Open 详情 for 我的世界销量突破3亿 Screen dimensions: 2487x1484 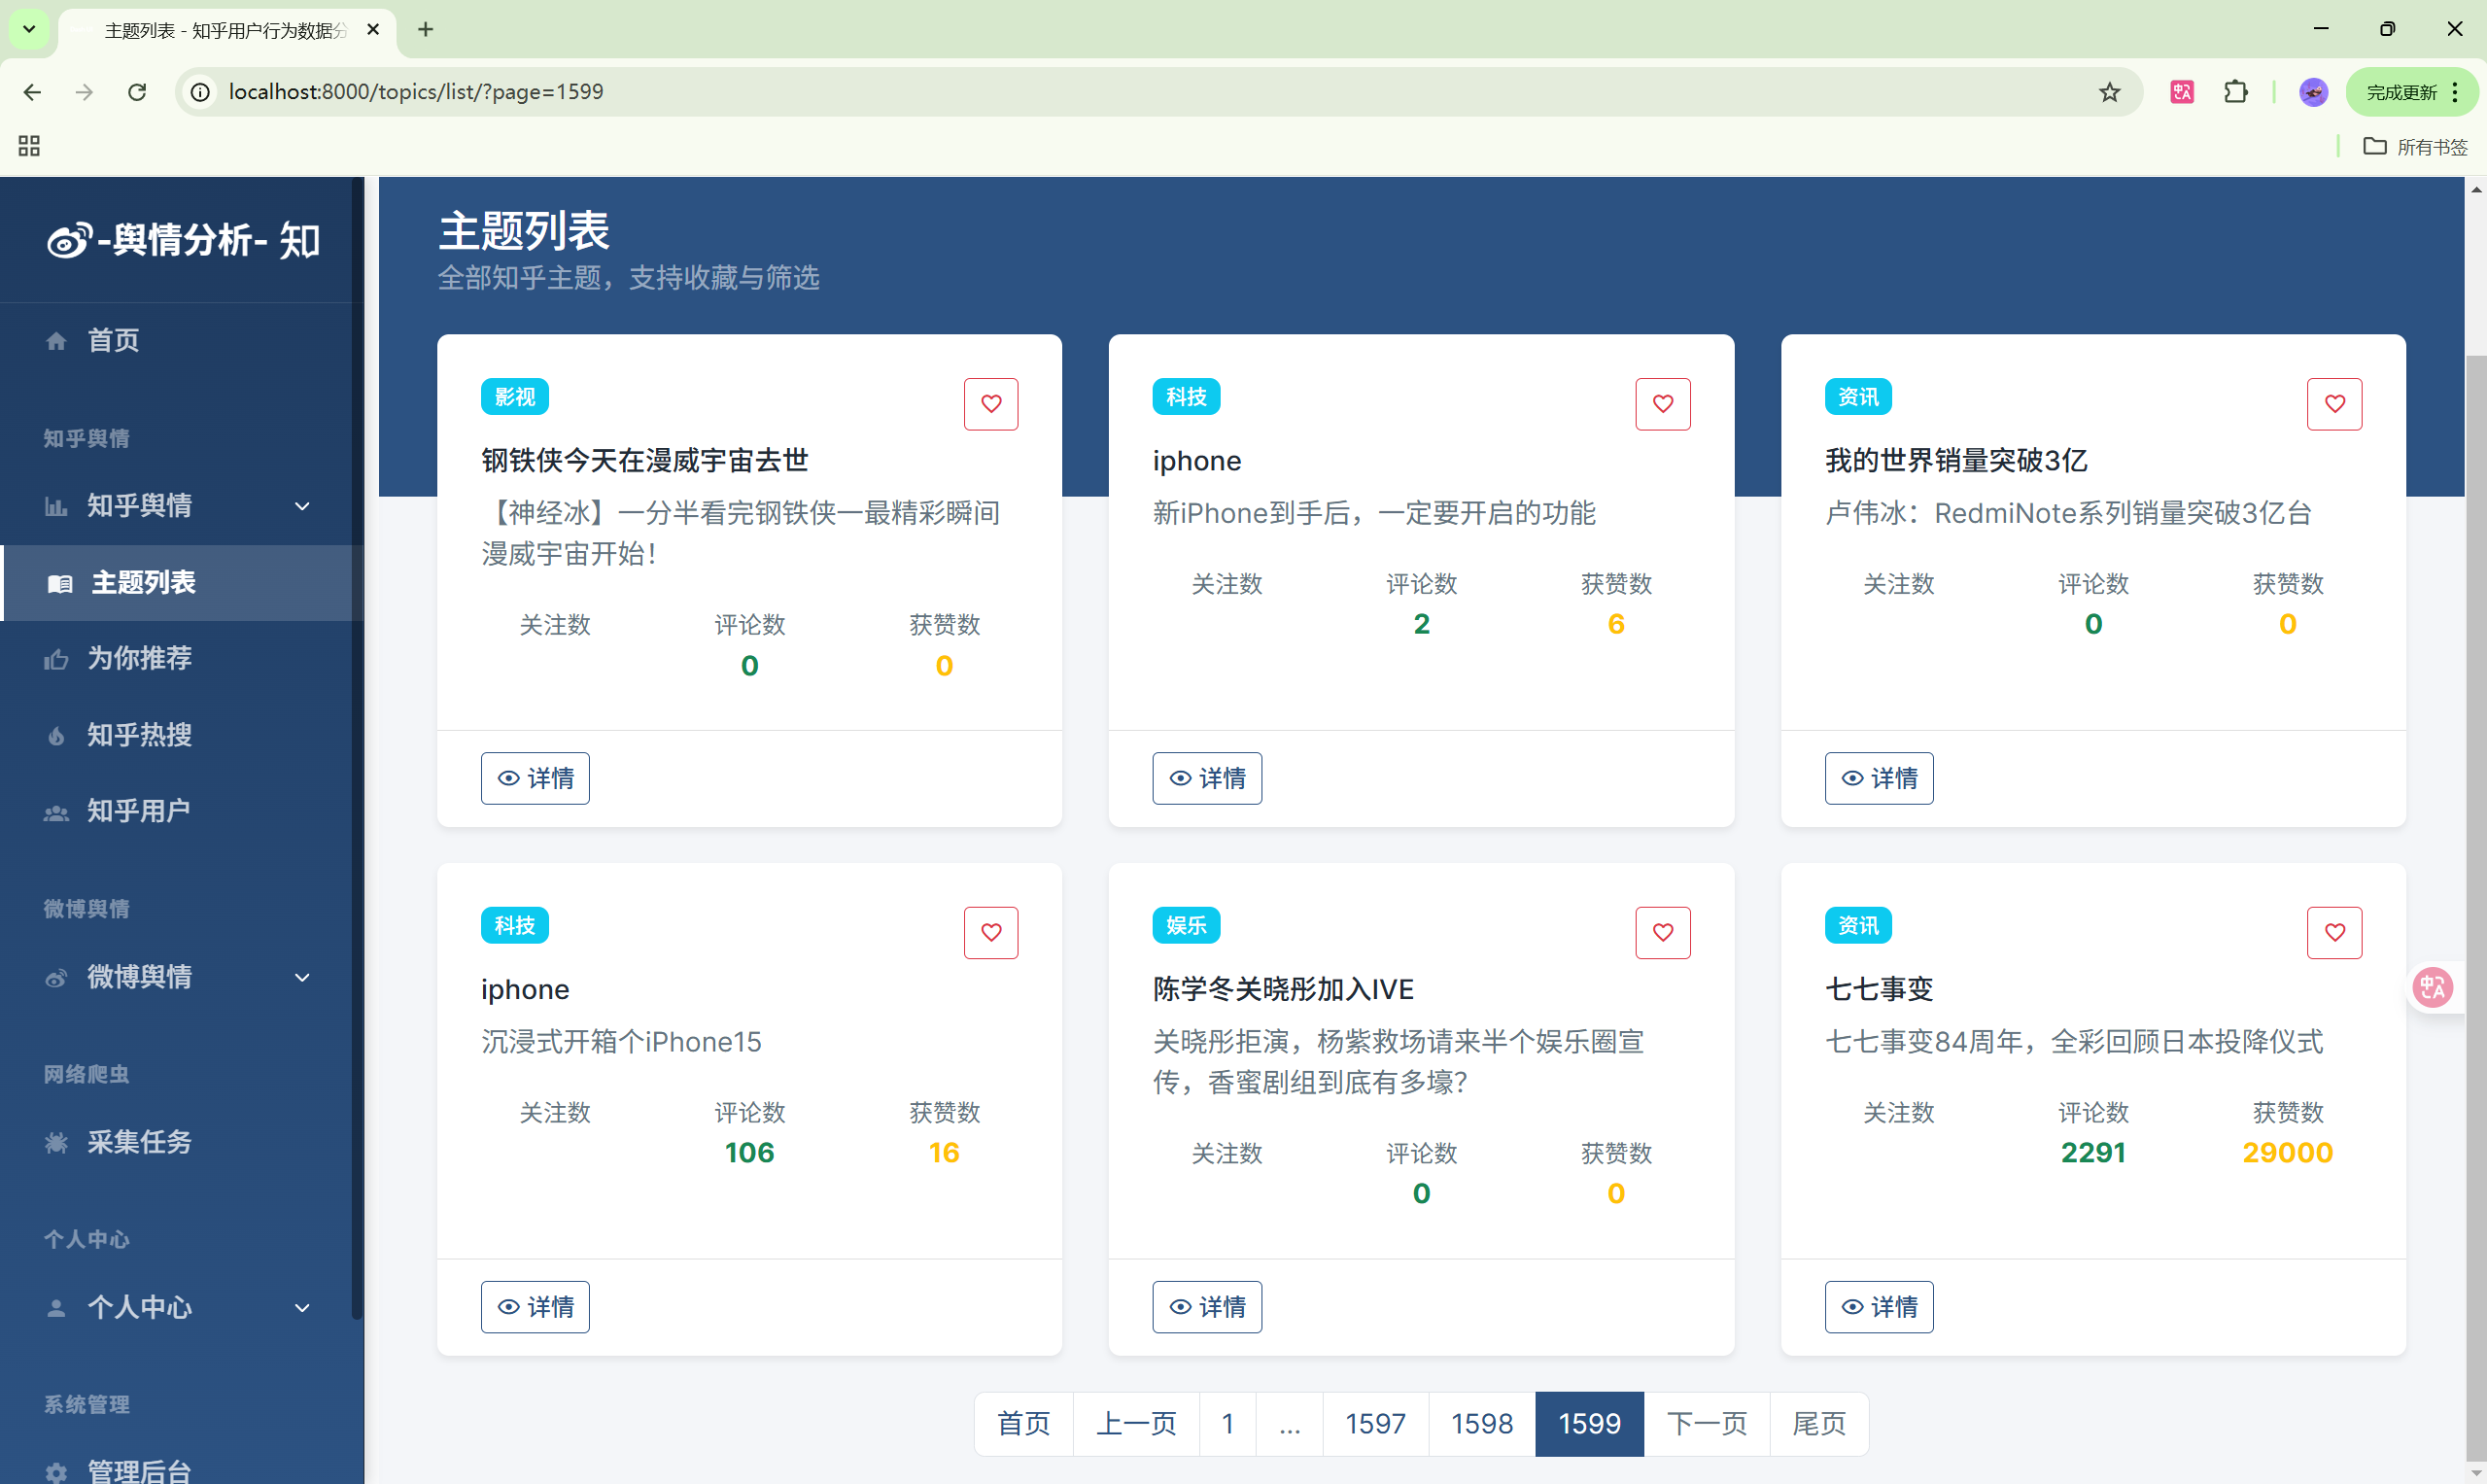point(1878,778)
